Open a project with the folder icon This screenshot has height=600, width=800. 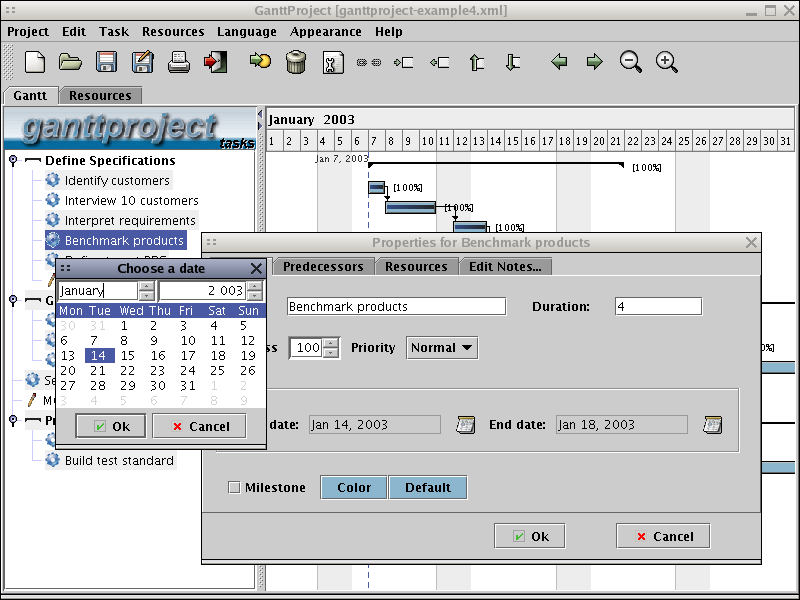70,62
